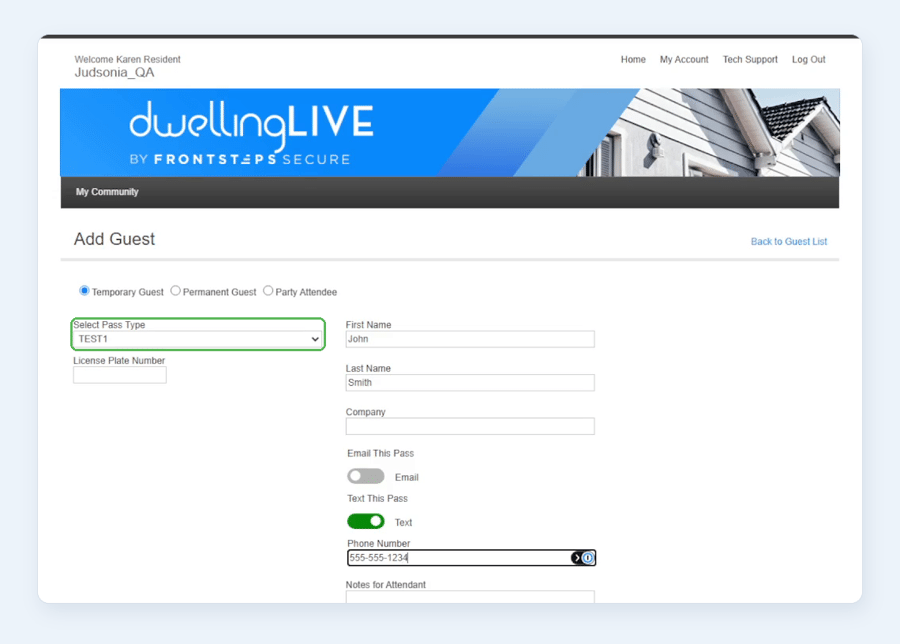
Task: Click the password manager icon in Phone Number field
Action: coord(583,558)
